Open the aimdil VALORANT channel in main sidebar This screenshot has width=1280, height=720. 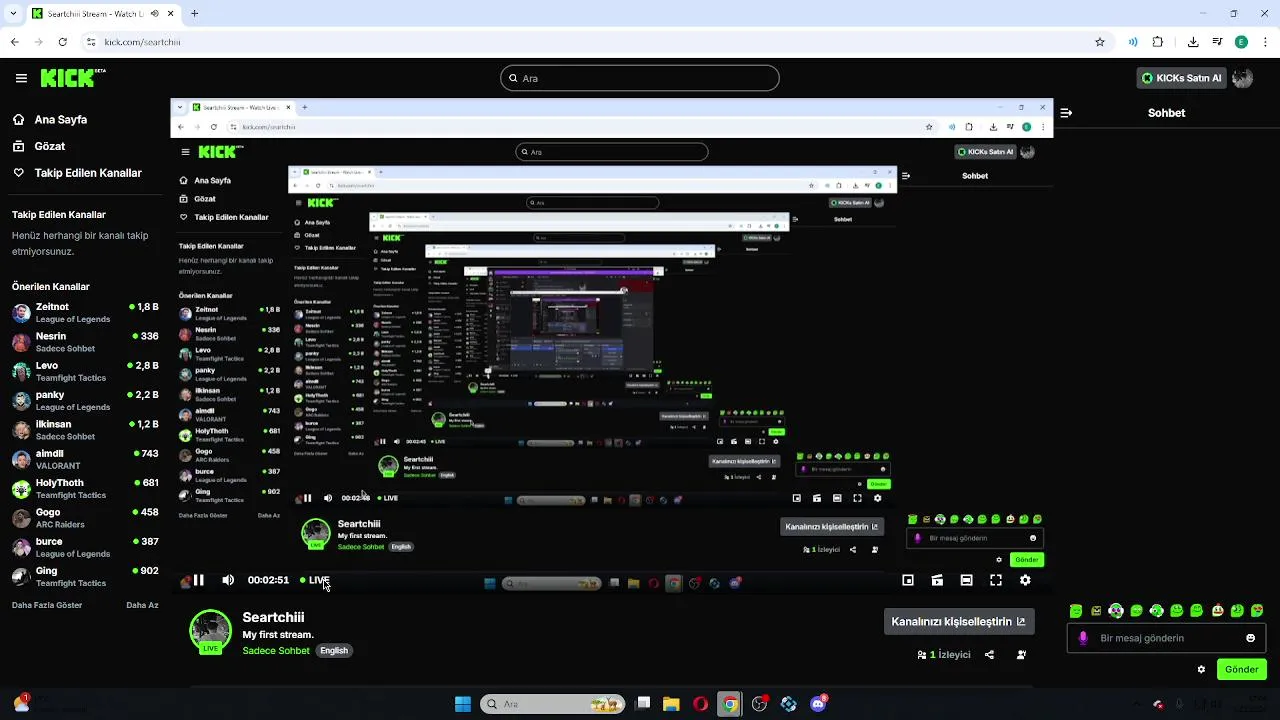85,459
